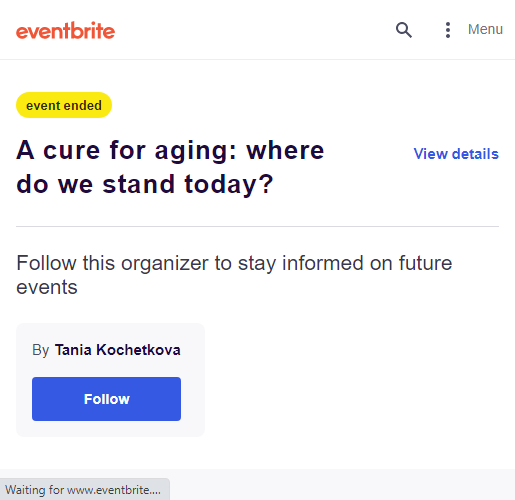The height and width of the screenshot is (500, 515).
Task: Follow organizer Tania Kochetkova
Action: tap(106, 399)
